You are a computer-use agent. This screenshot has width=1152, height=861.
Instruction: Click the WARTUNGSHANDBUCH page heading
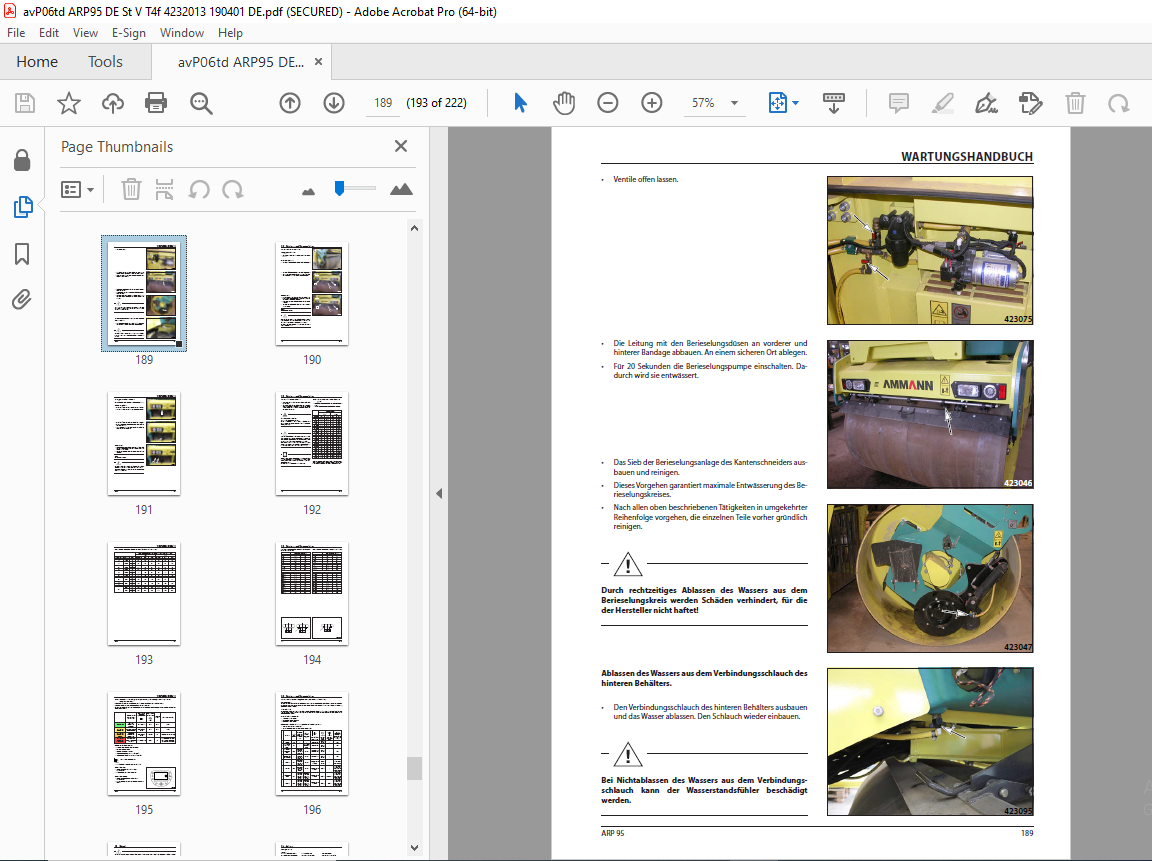[967, 156]
